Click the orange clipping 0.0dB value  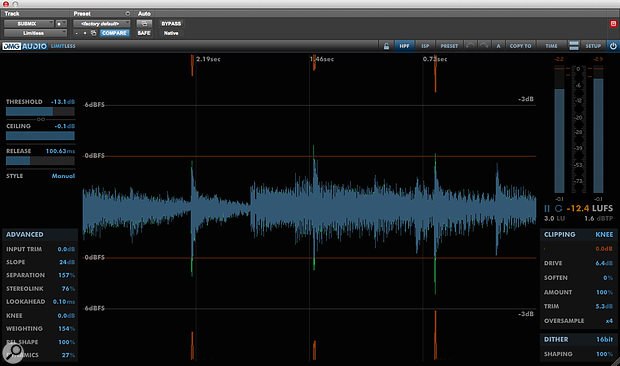click(604, 249)
